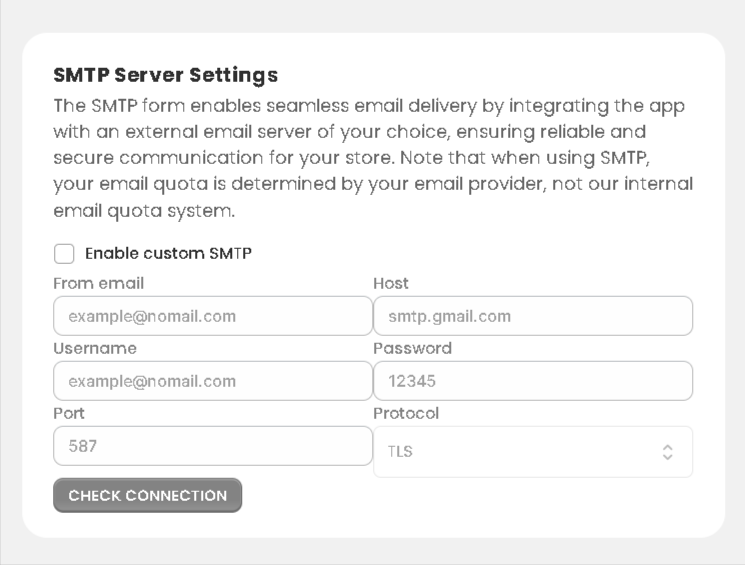This screenshot has width=745, height=565.
Task: Enable the custom SMTP checkbox
Action: [64, 254]
